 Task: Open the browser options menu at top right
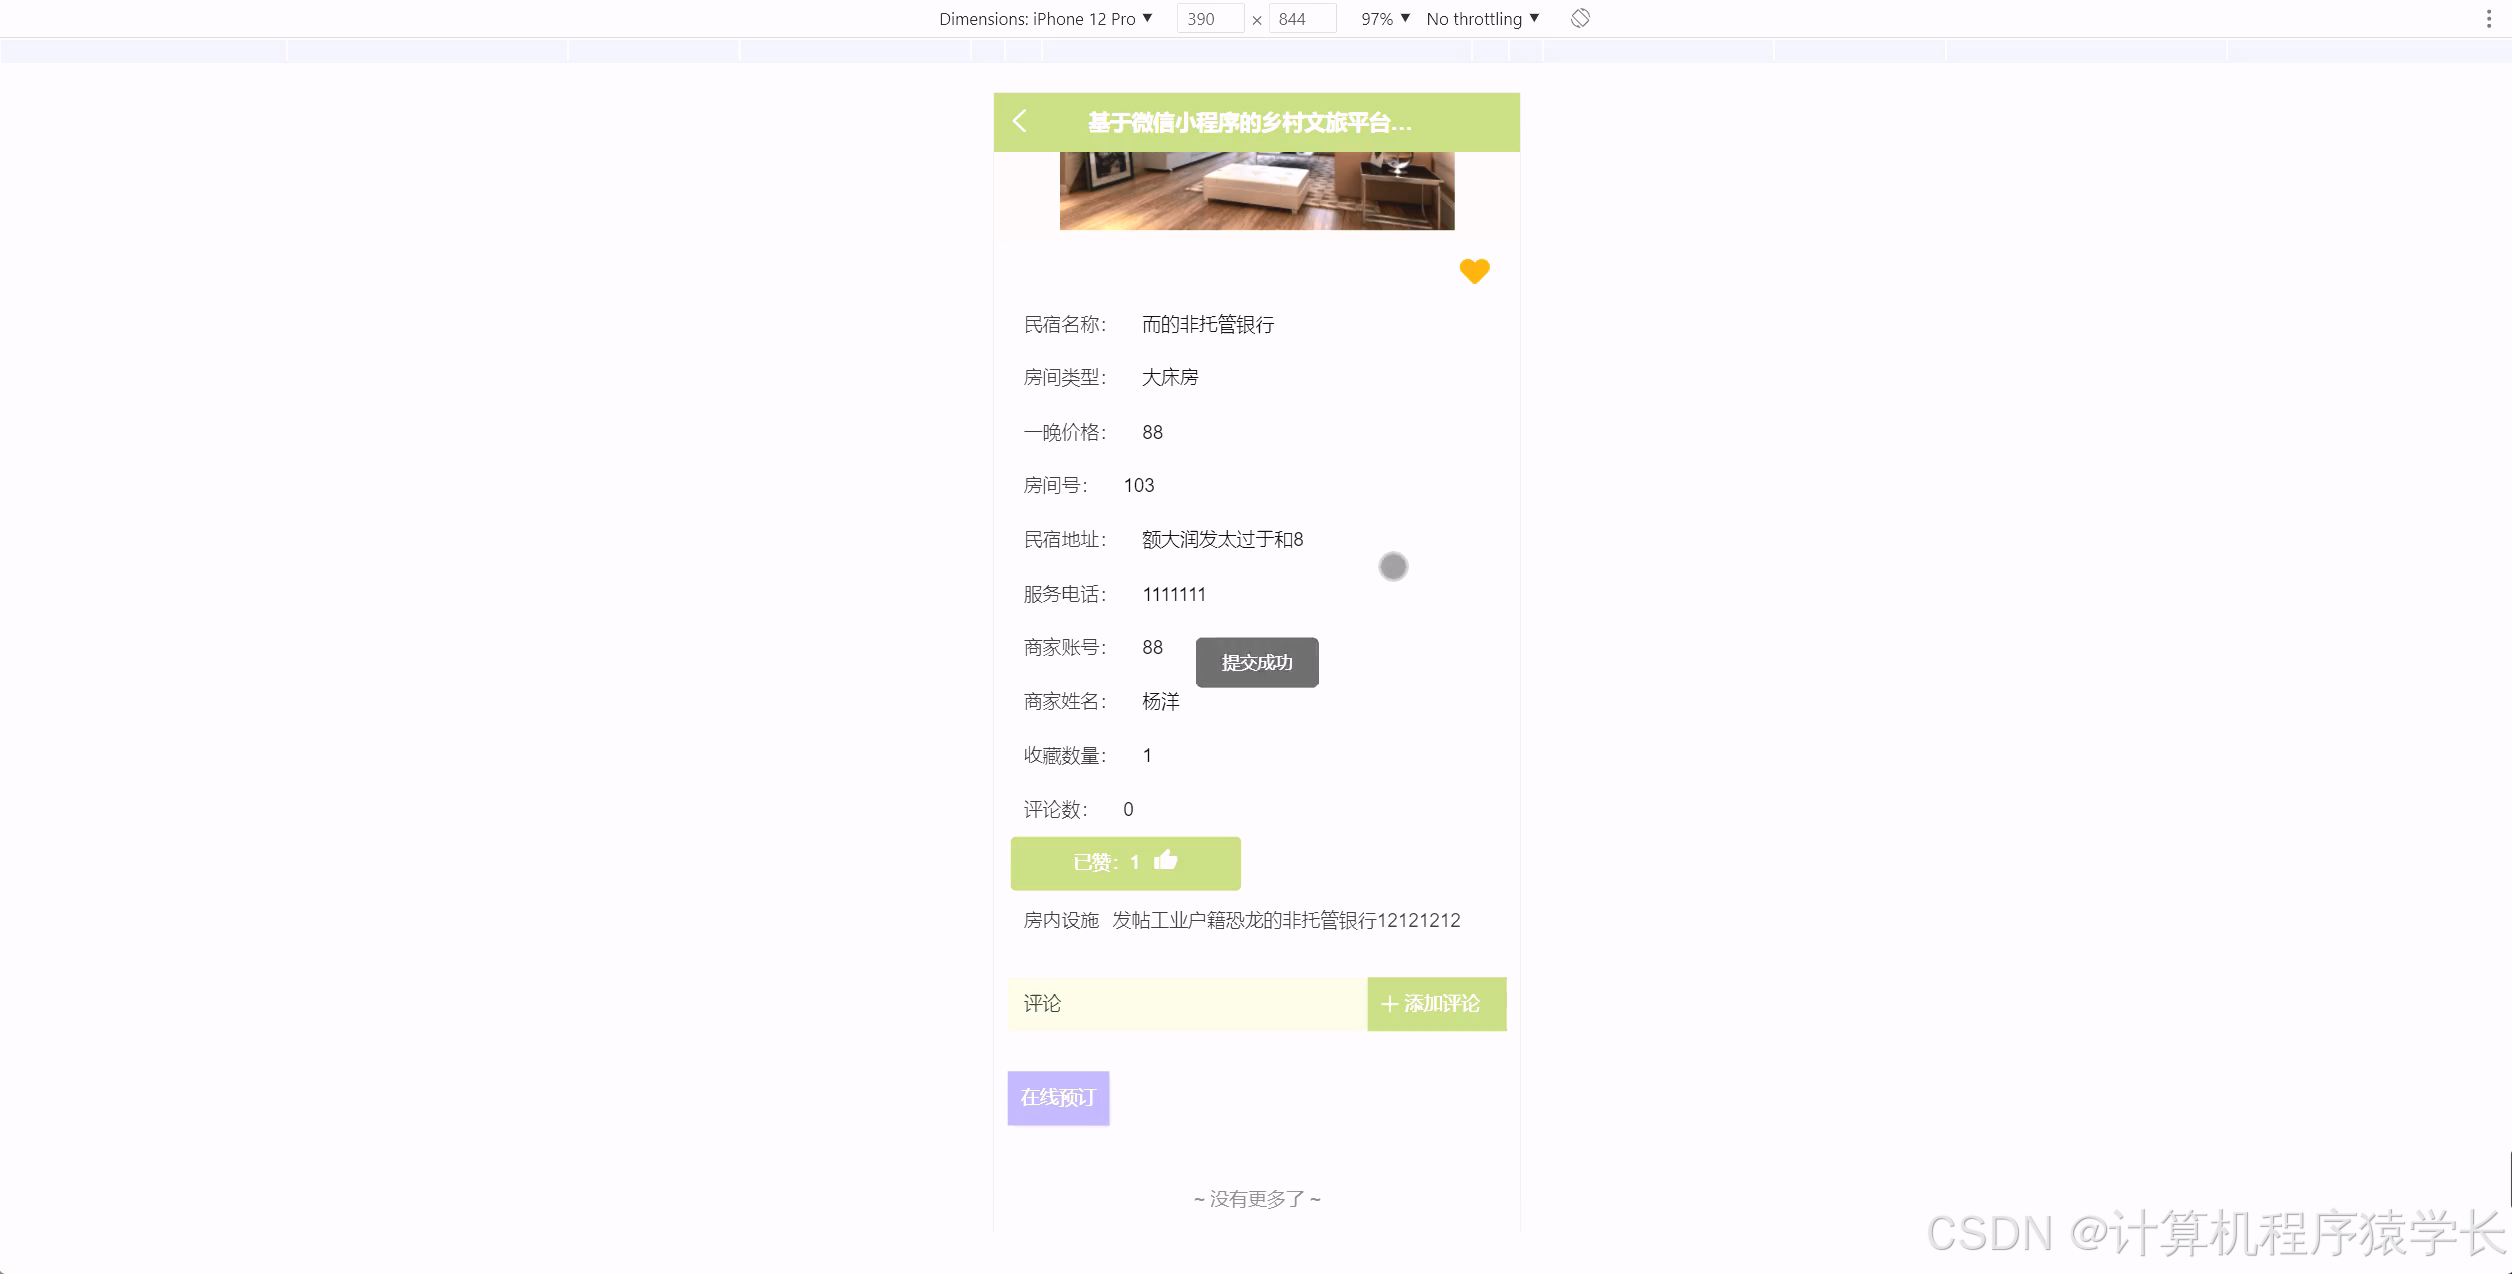pos(2487,17)
